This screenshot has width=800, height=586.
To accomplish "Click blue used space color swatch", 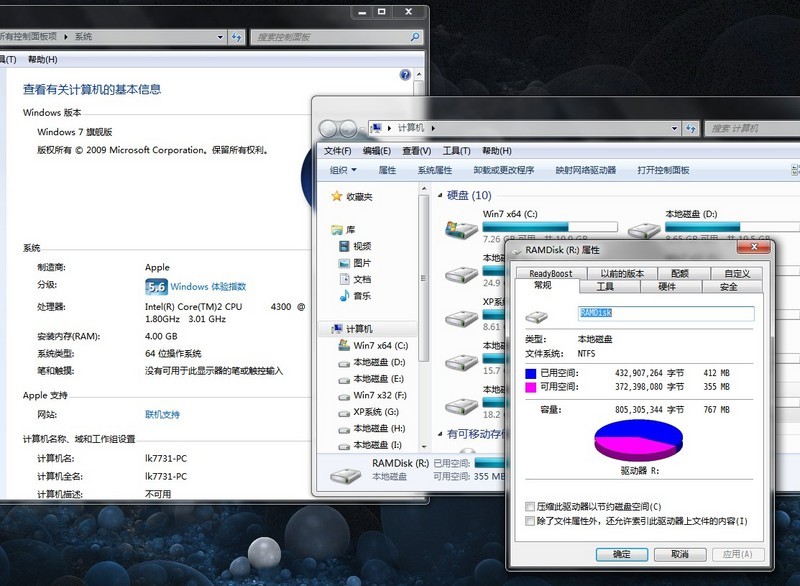I will (531, 373).
